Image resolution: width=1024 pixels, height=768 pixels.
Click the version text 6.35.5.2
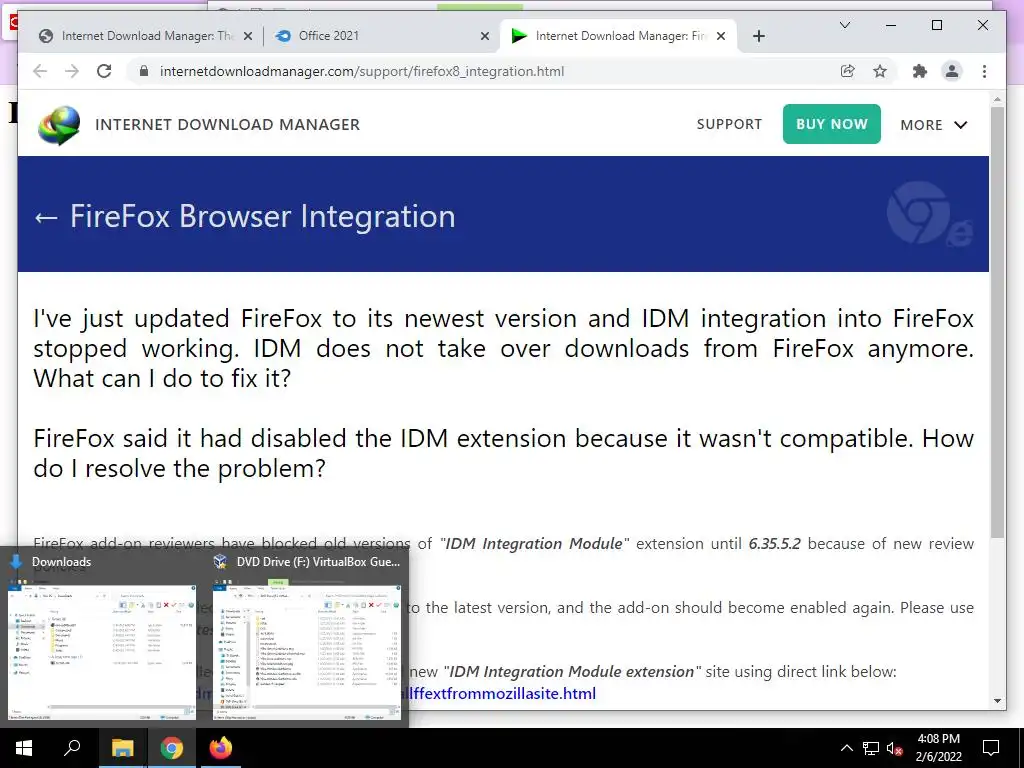pos(774,543)
